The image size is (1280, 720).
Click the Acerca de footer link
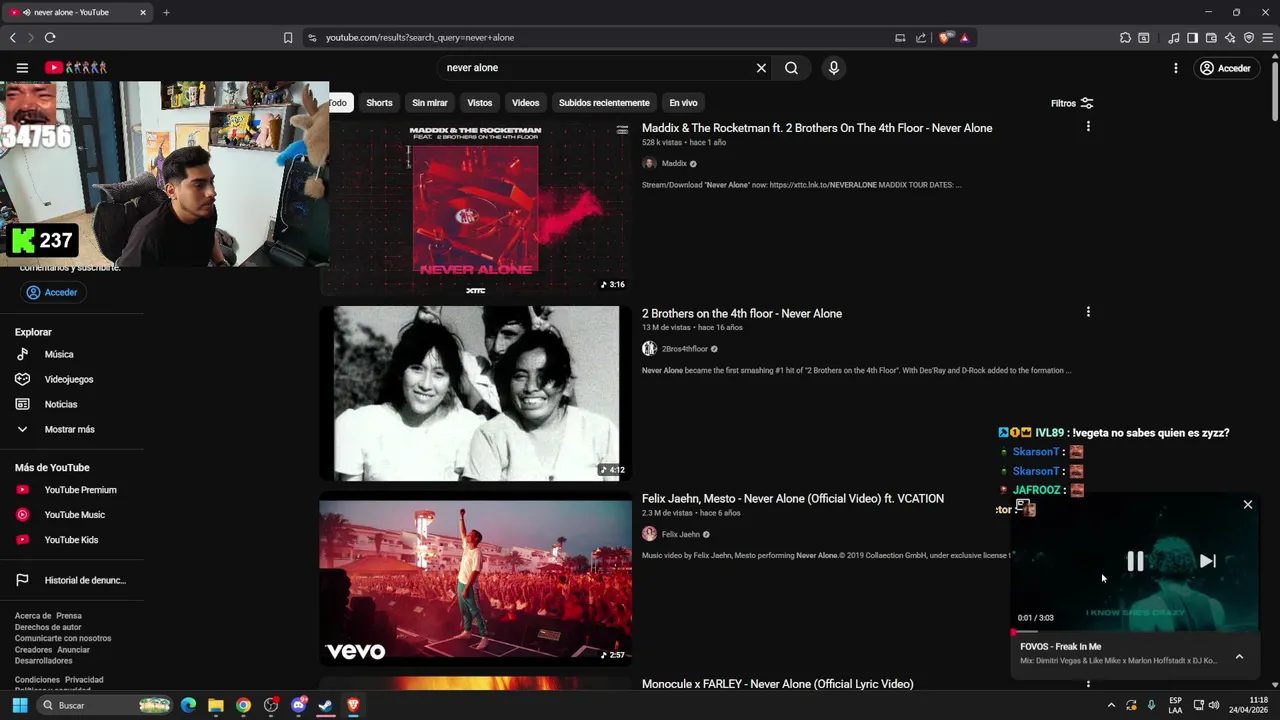(32, 616)
